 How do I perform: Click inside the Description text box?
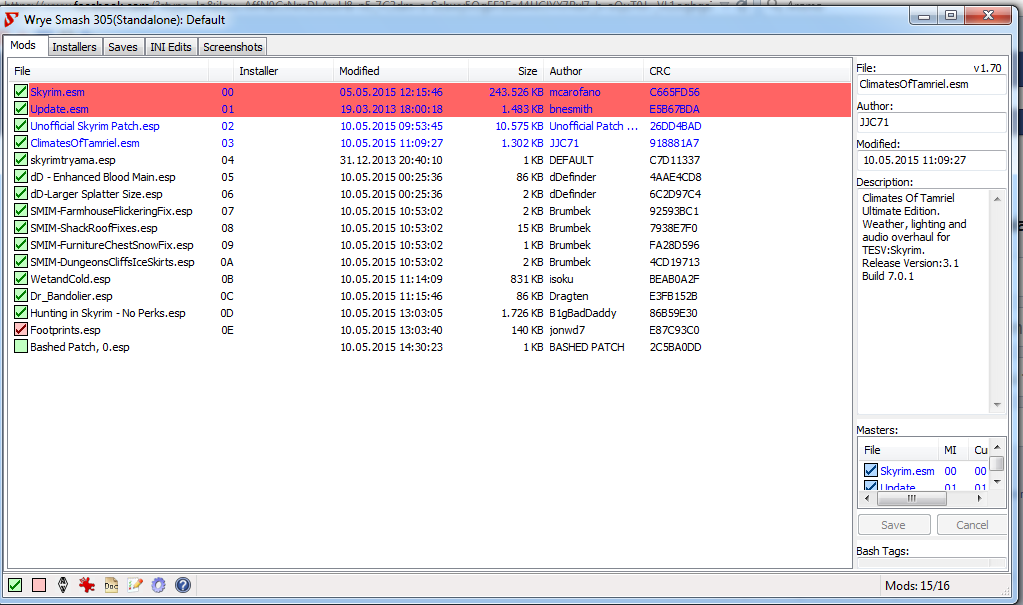[924, 302]
